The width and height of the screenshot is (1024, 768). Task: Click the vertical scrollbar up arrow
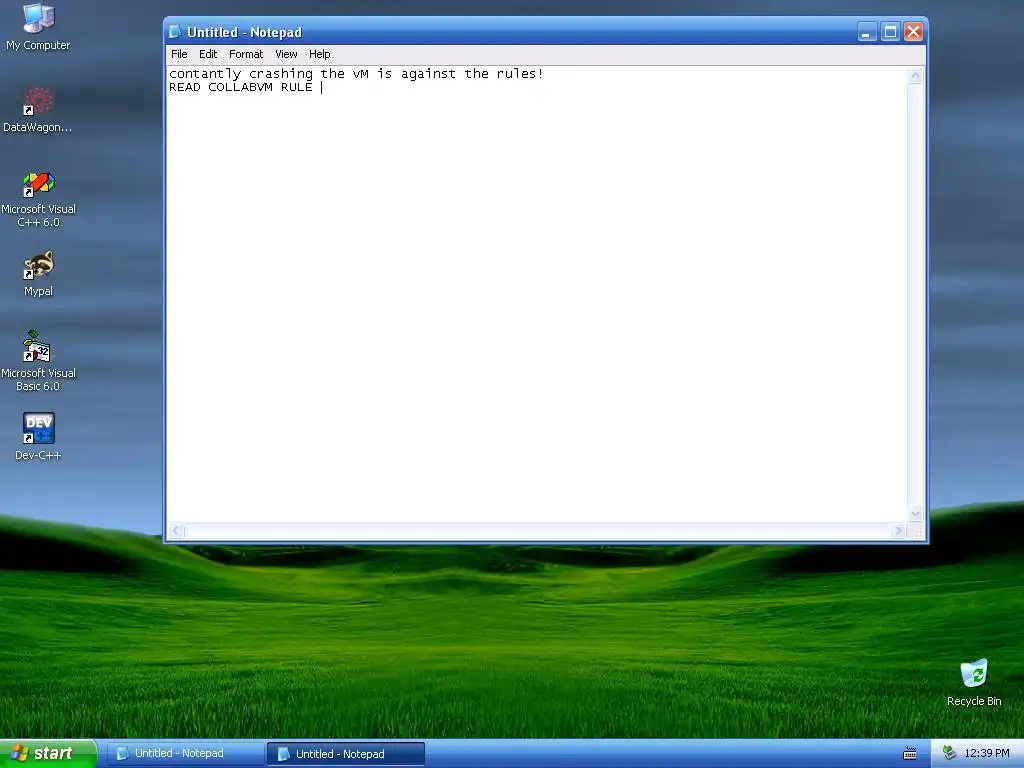click(x=916, y=76)
